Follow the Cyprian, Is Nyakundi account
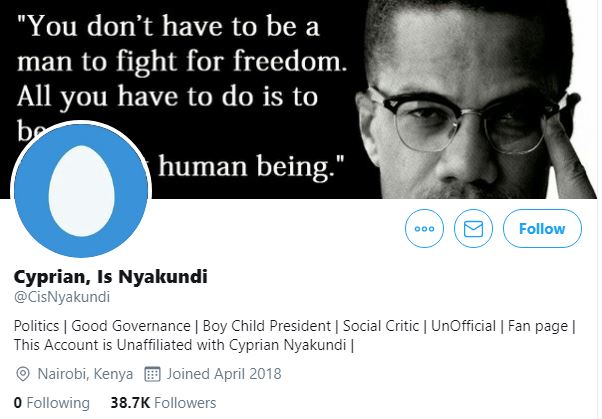The image size is (602, 419). pos(542,229)
